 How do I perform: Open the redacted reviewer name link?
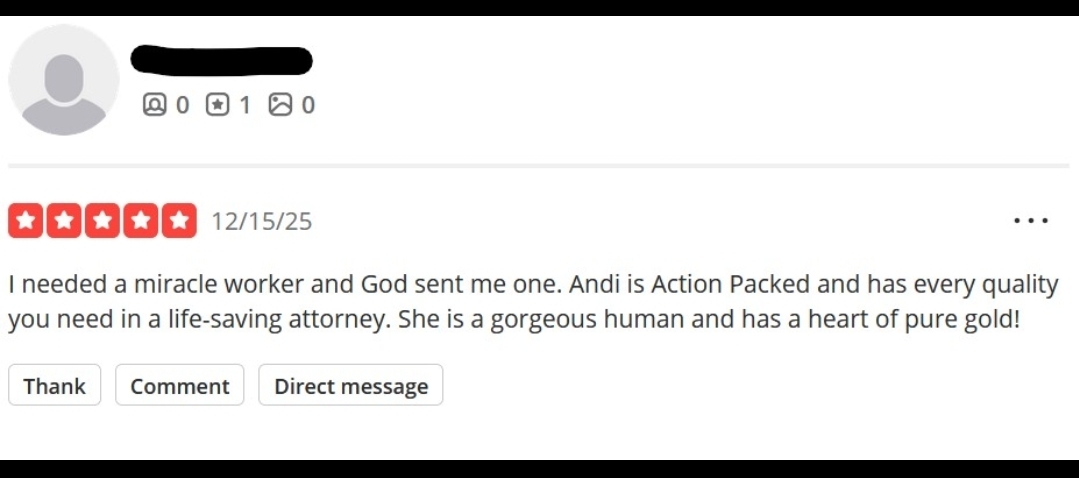pos(222,60)
